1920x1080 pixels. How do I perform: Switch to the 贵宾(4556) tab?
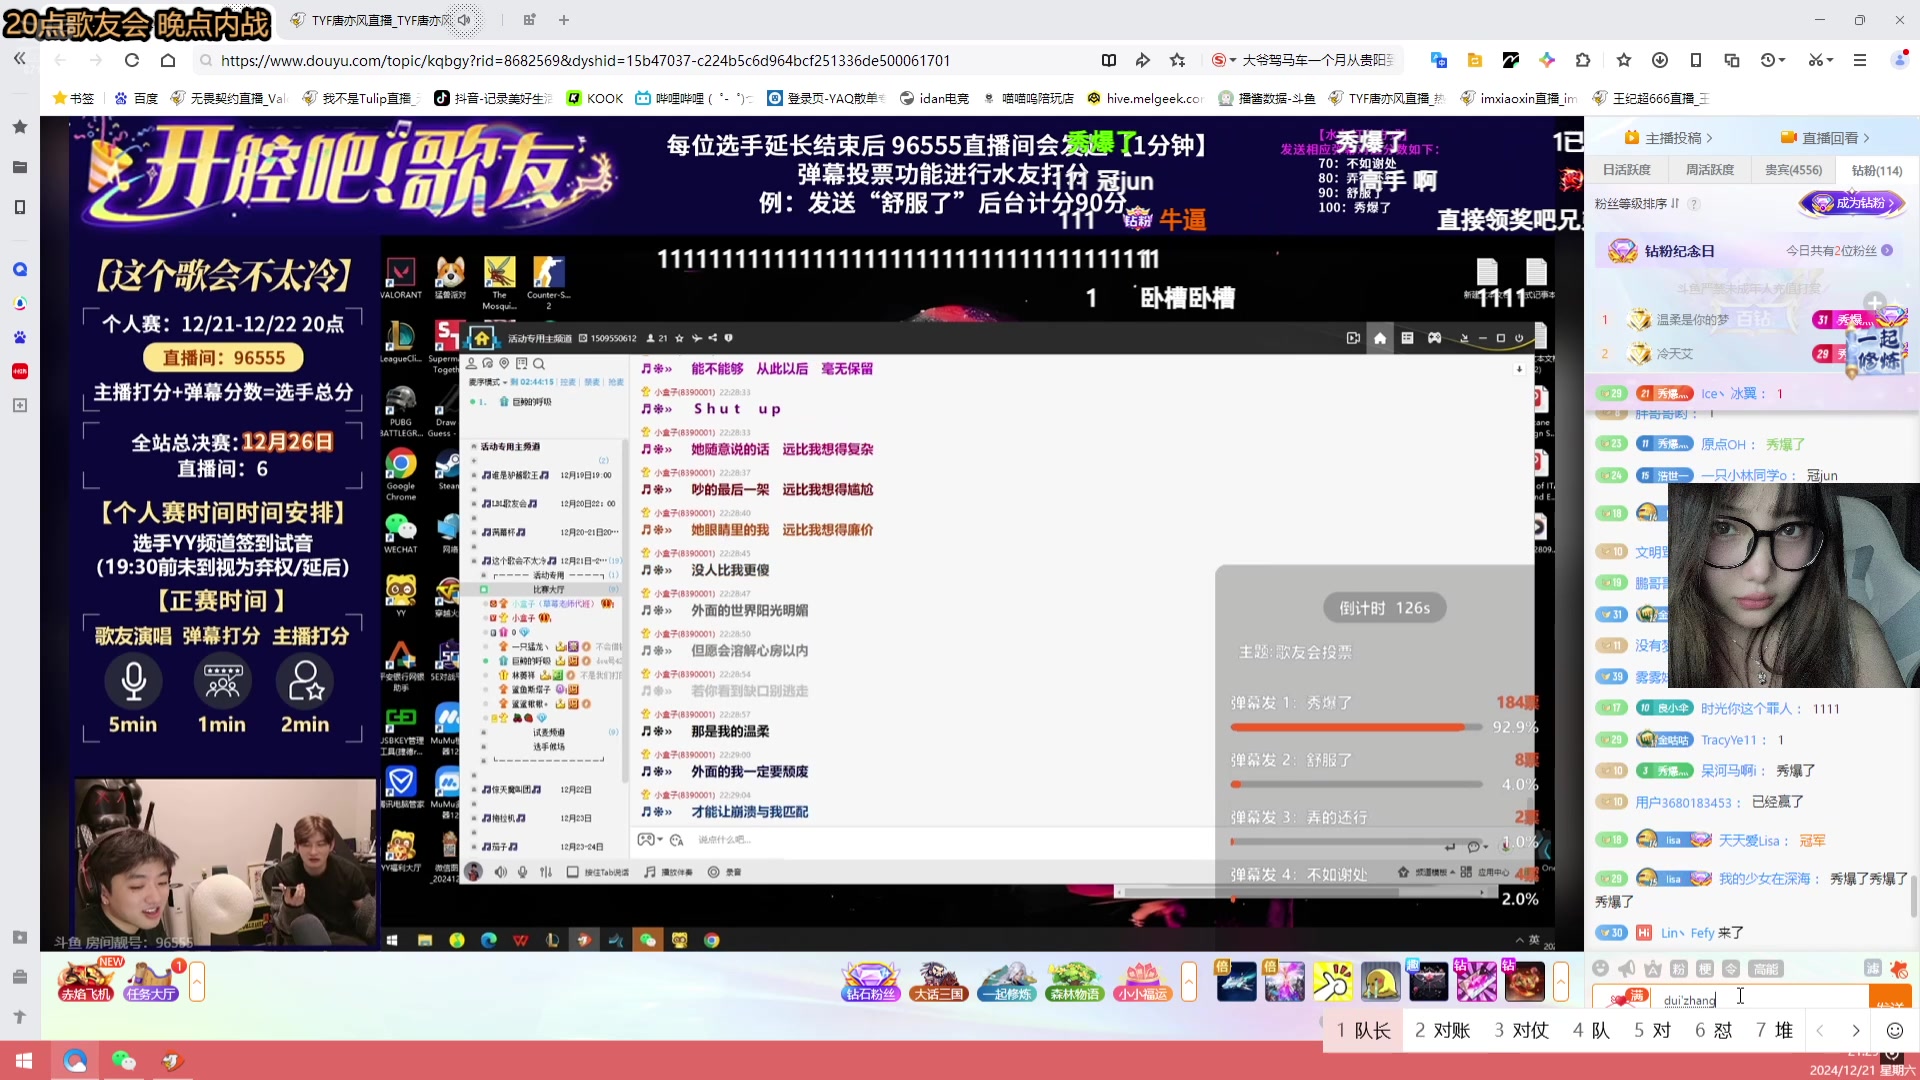tap(1793, 170)
